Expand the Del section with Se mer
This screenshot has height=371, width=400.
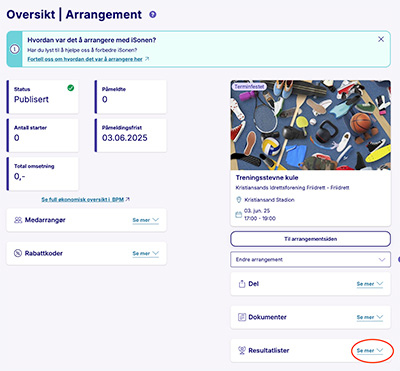click(x=370, y=284)
